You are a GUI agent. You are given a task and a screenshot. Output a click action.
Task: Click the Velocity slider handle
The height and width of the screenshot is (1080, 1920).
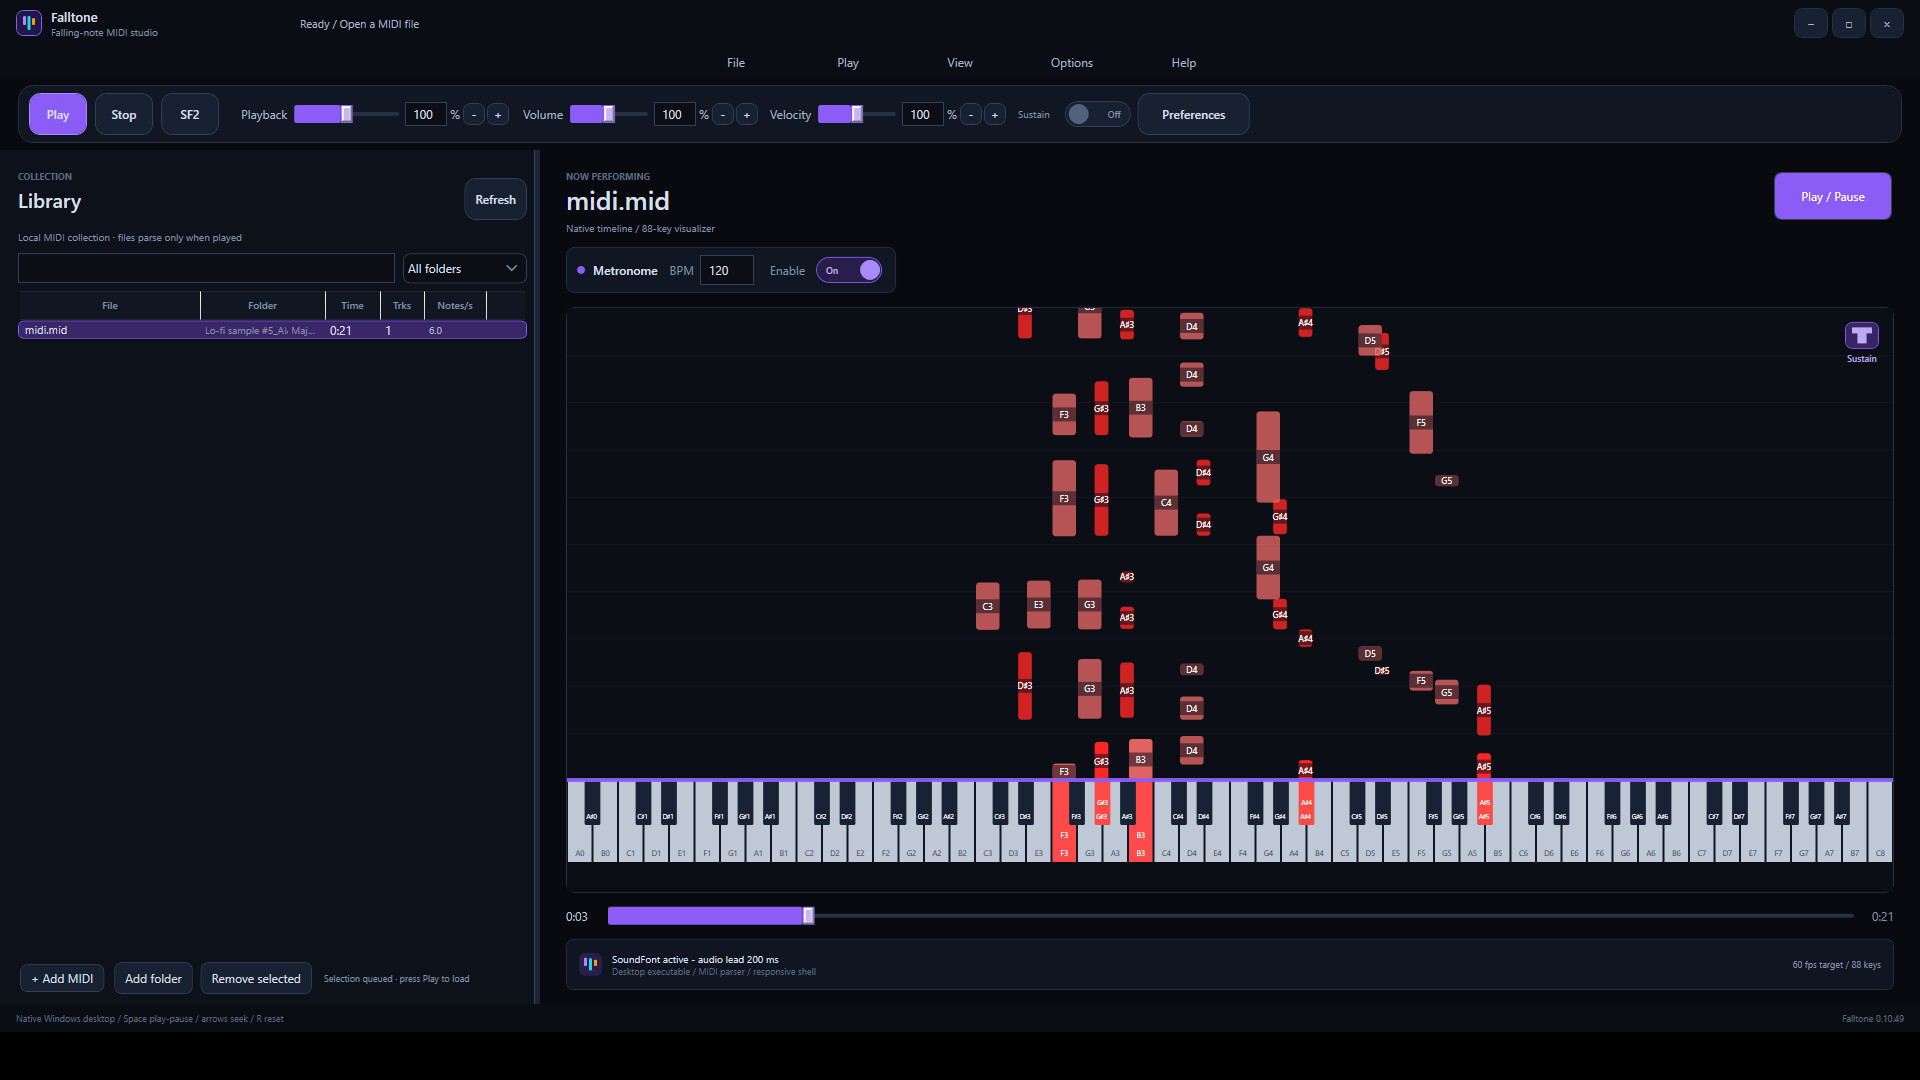857,114
